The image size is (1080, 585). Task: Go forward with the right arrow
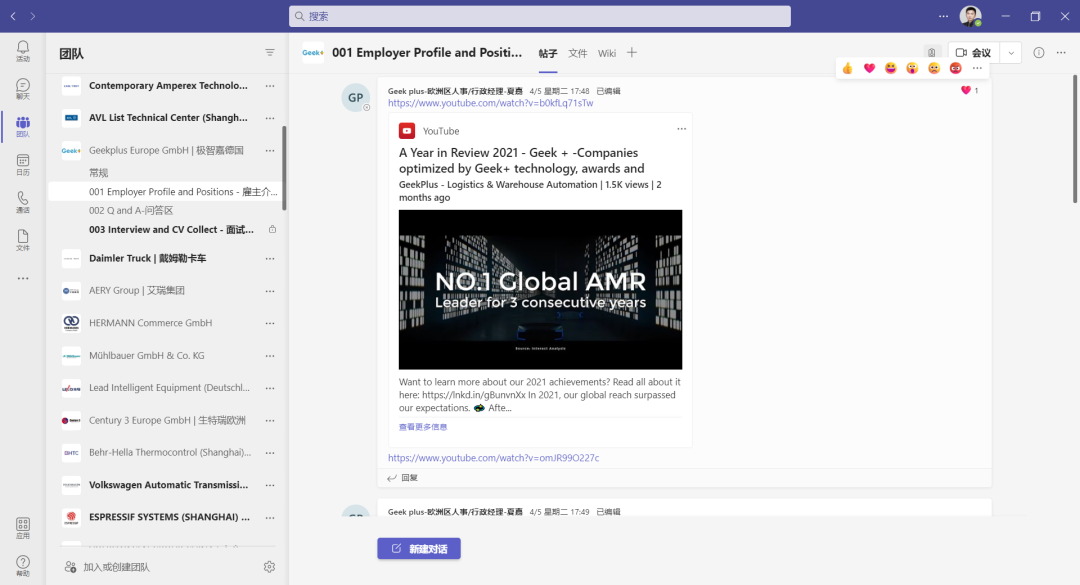(32, 16)
